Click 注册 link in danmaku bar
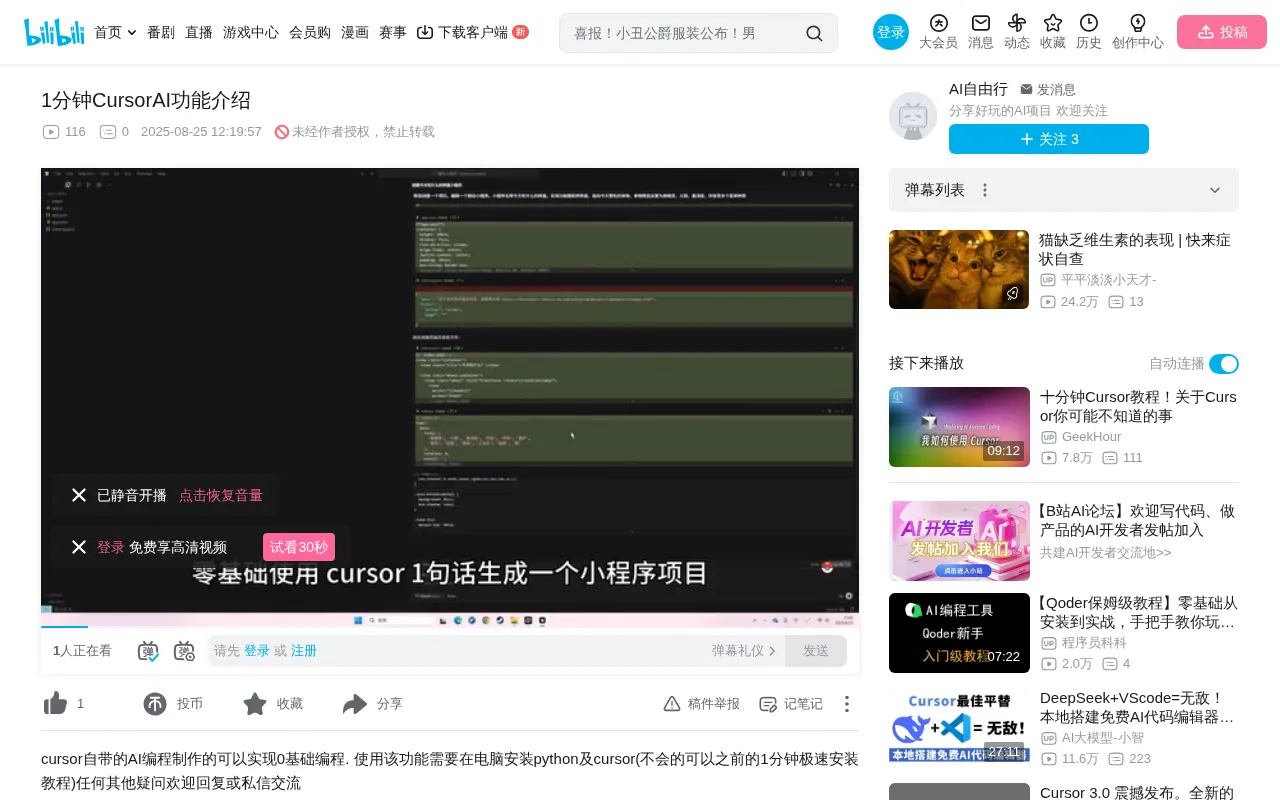This screenshot has width=1280, height=800. click(x=304, y=651)
